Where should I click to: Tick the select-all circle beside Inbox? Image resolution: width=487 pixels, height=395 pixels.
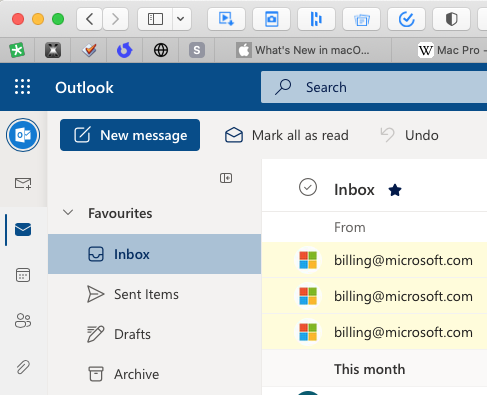[308, 187]
